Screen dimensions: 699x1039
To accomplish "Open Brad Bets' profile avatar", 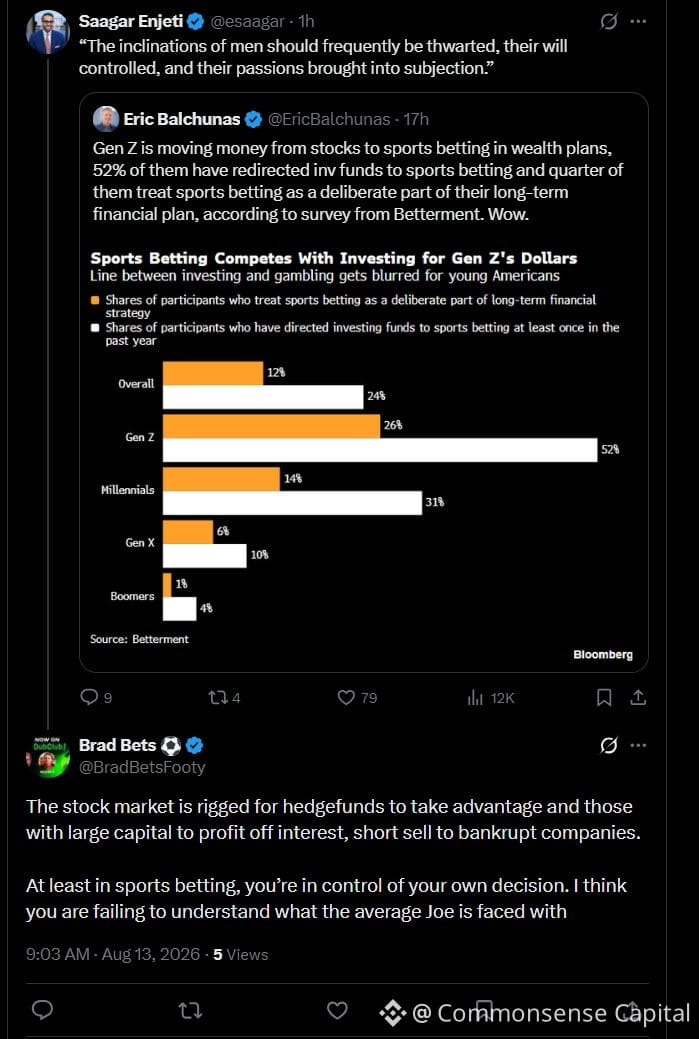I will (x=48, y=756).
